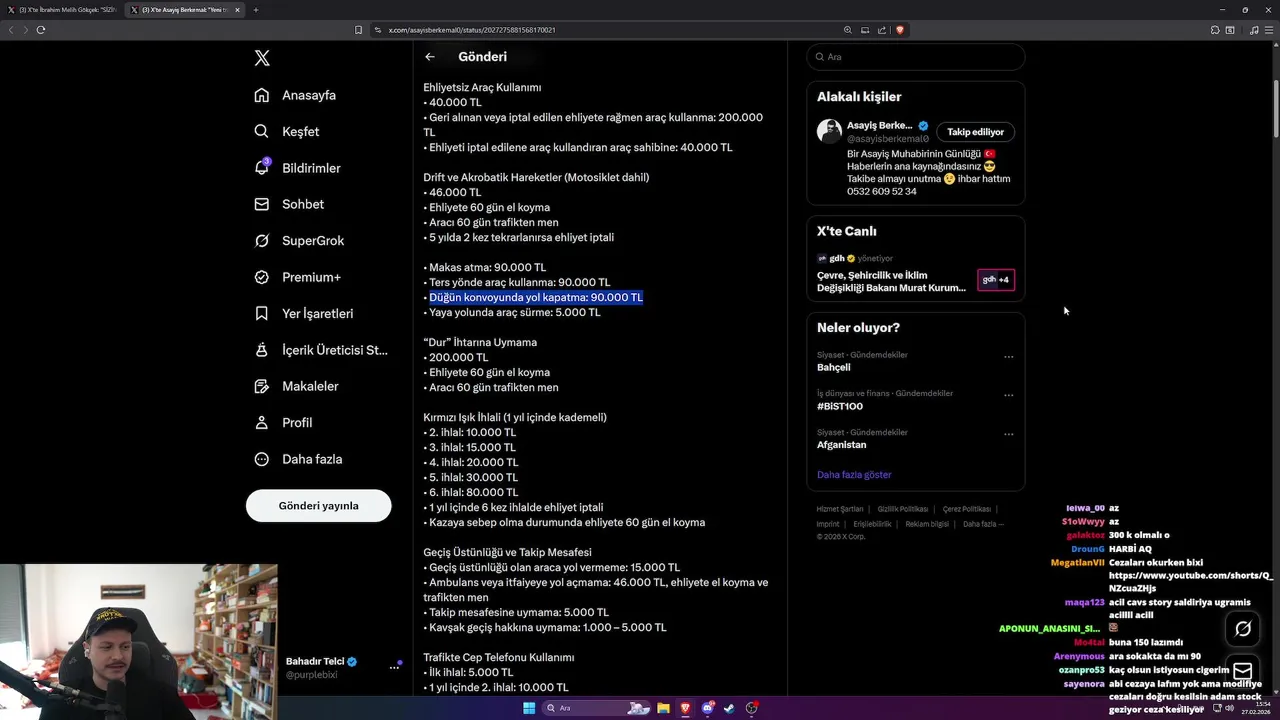Open SuperGrok from the sidebar
The width and height of the screenshot is (1280, 720).
299,240
